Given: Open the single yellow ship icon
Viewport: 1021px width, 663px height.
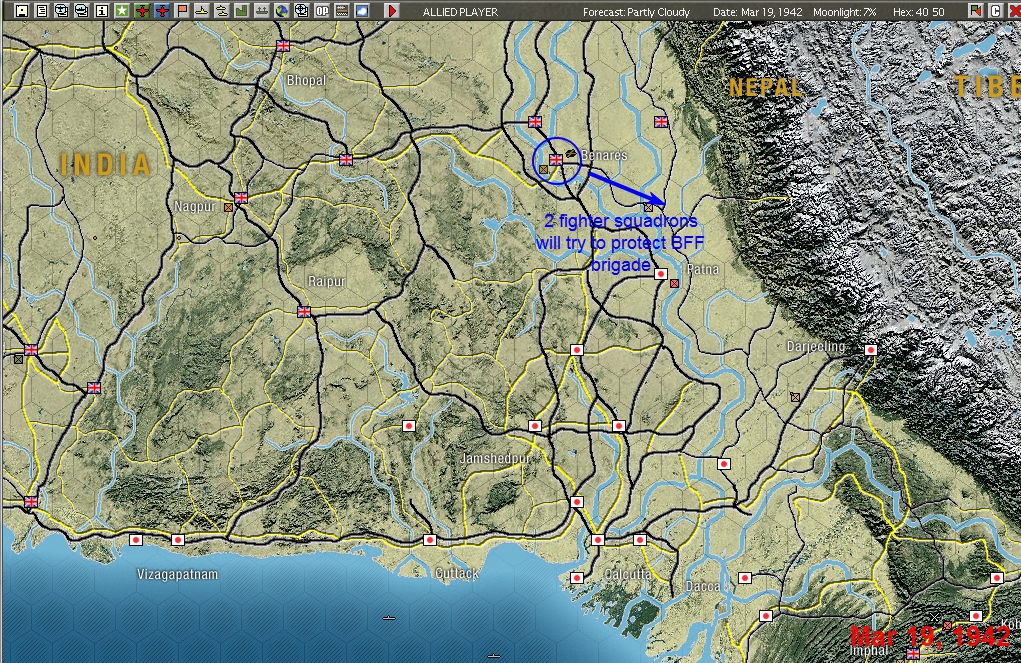Looking at the screenshot, I should pos(202,10).
